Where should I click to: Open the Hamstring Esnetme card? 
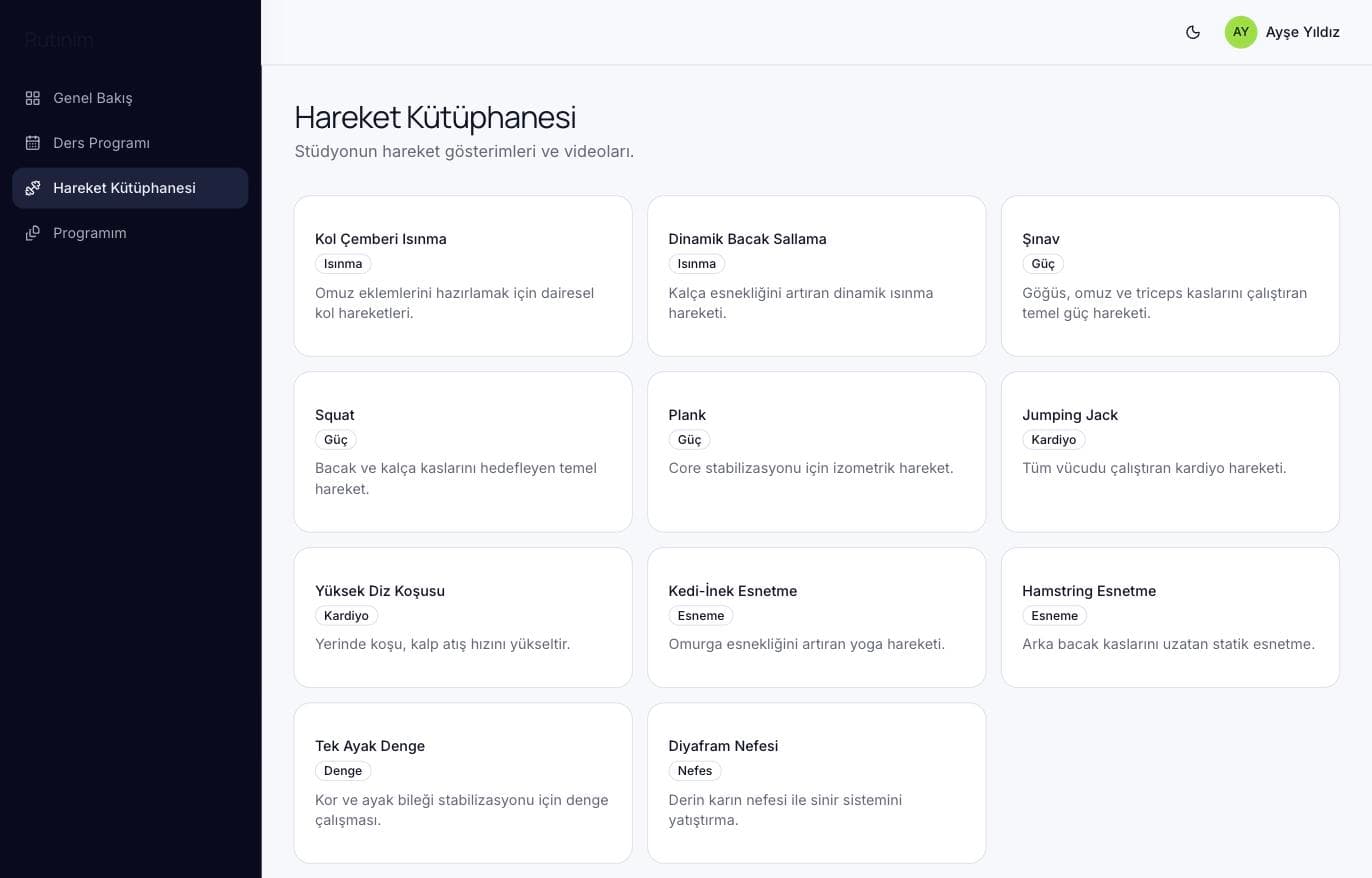1170,617
